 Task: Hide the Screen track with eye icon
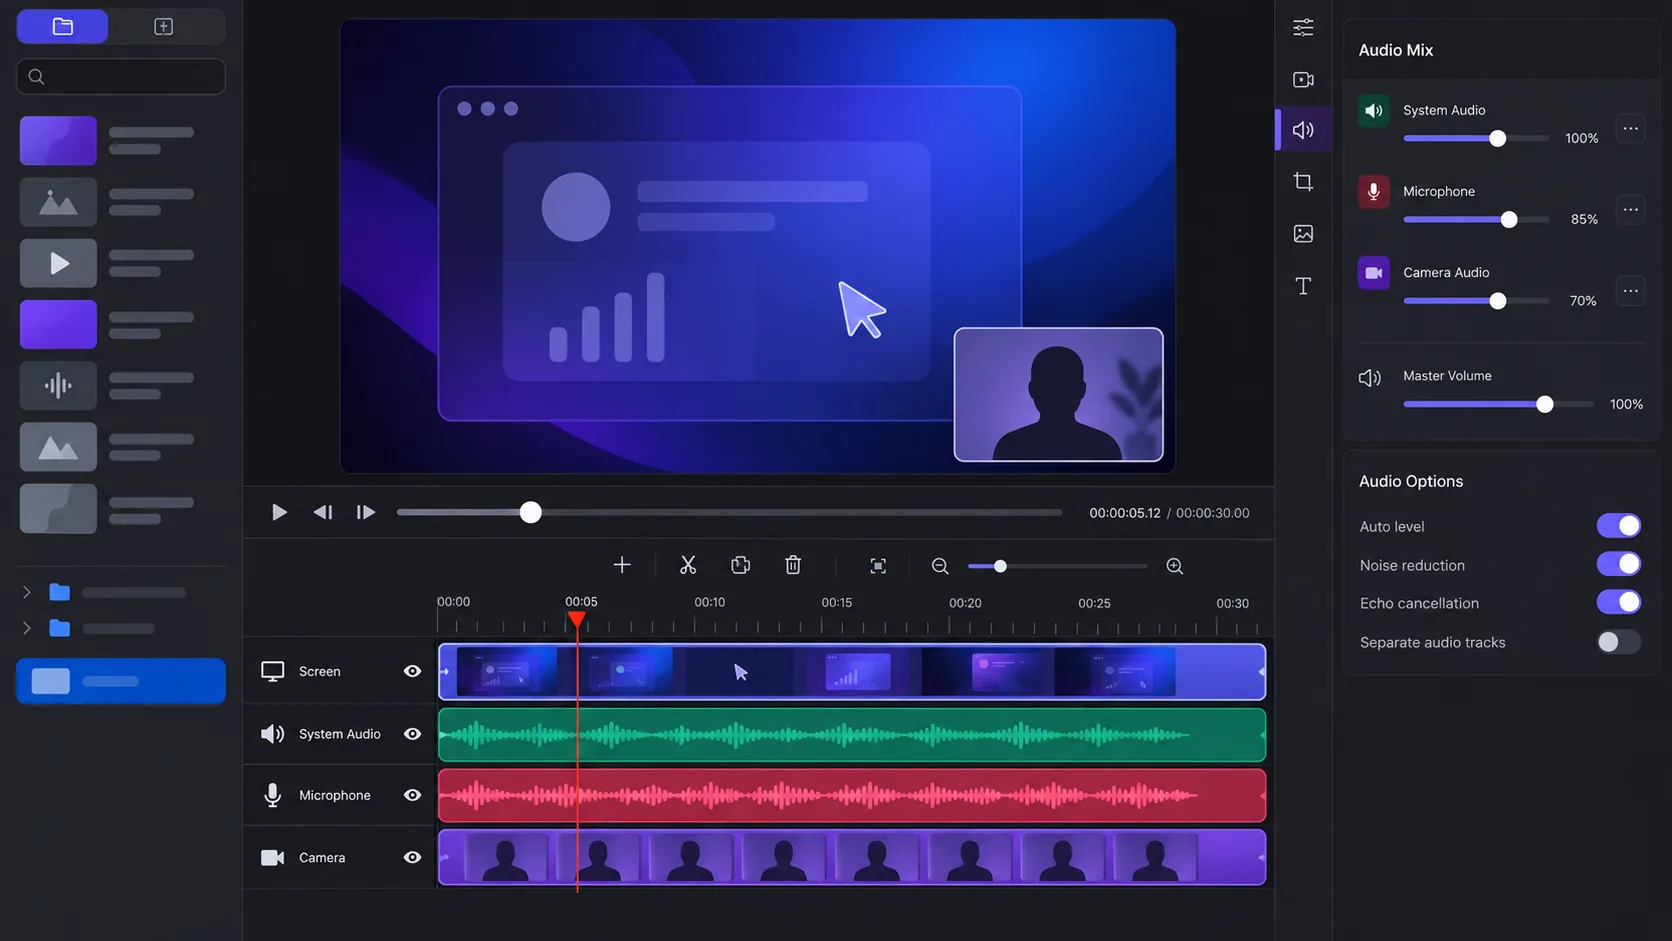point(412,672)
